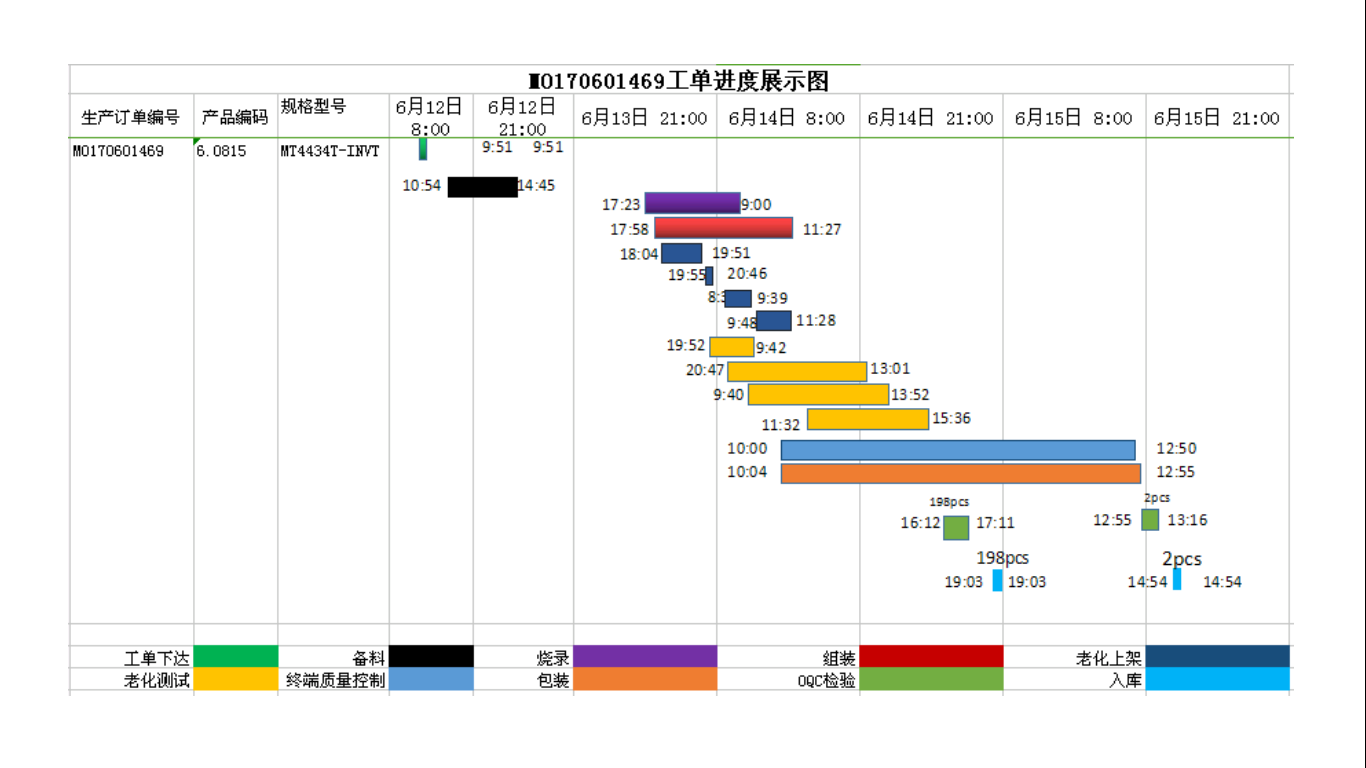Click the black 备料 legend swatch
Viewport: 1366px width, 768px height.
click(431, 657)
